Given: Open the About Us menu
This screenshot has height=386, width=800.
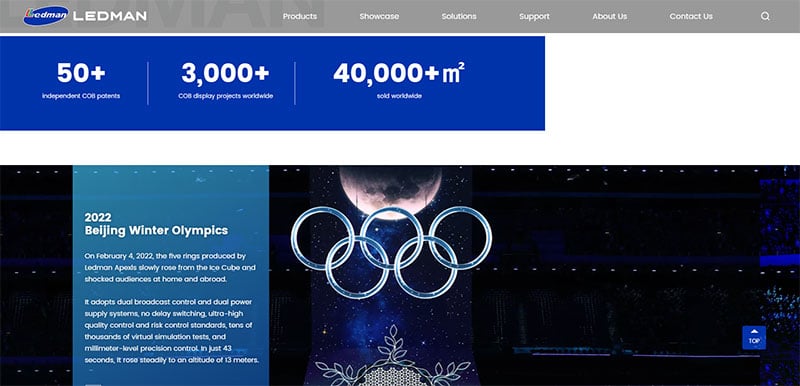Looking at the screenshot, I should point(609,16).
